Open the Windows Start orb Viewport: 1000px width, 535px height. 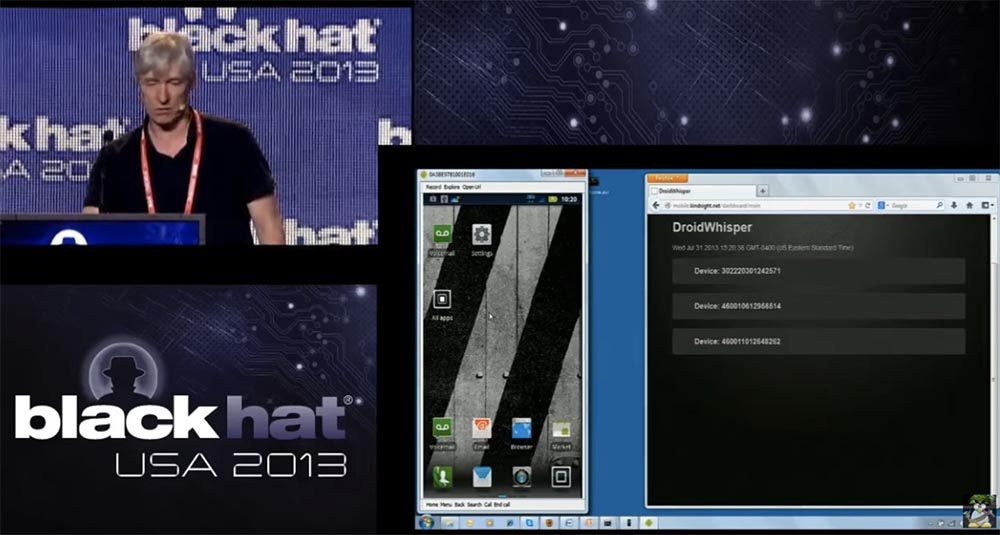pyautogui.click(x=426, y=523)
